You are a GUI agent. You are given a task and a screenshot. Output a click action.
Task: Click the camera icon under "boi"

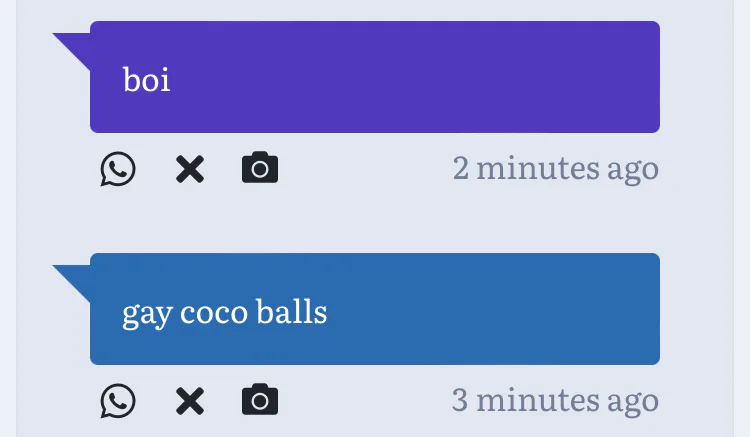click(260, 168)
